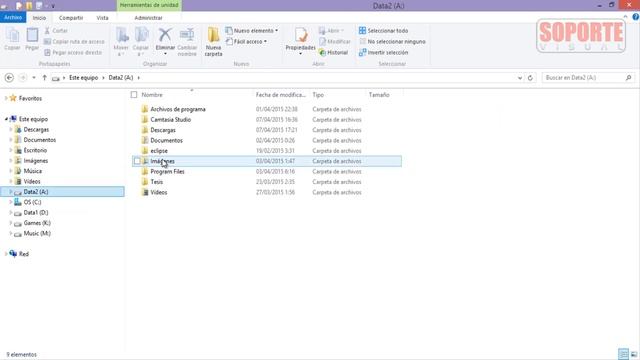Select the Camtasia Studio folder
The image size is (640, 360).
[x=171, y=120]
